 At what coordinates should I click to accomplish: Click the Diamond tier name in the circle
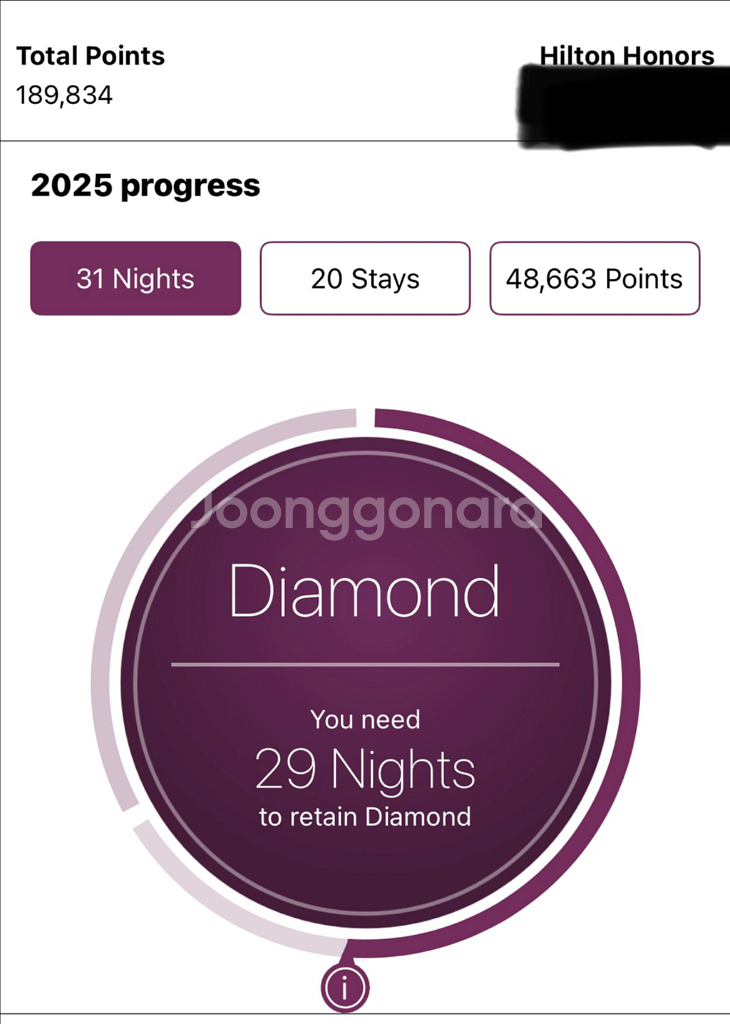coord(365,591)
